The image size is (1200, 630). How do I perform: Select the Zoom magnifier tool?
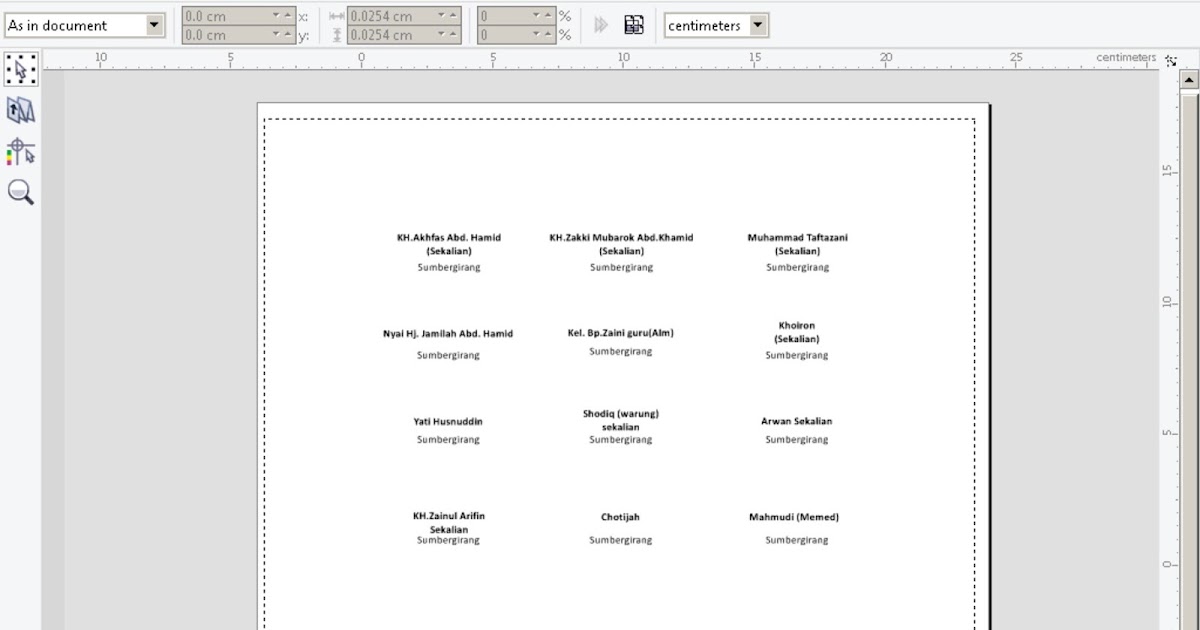point(21,192)
